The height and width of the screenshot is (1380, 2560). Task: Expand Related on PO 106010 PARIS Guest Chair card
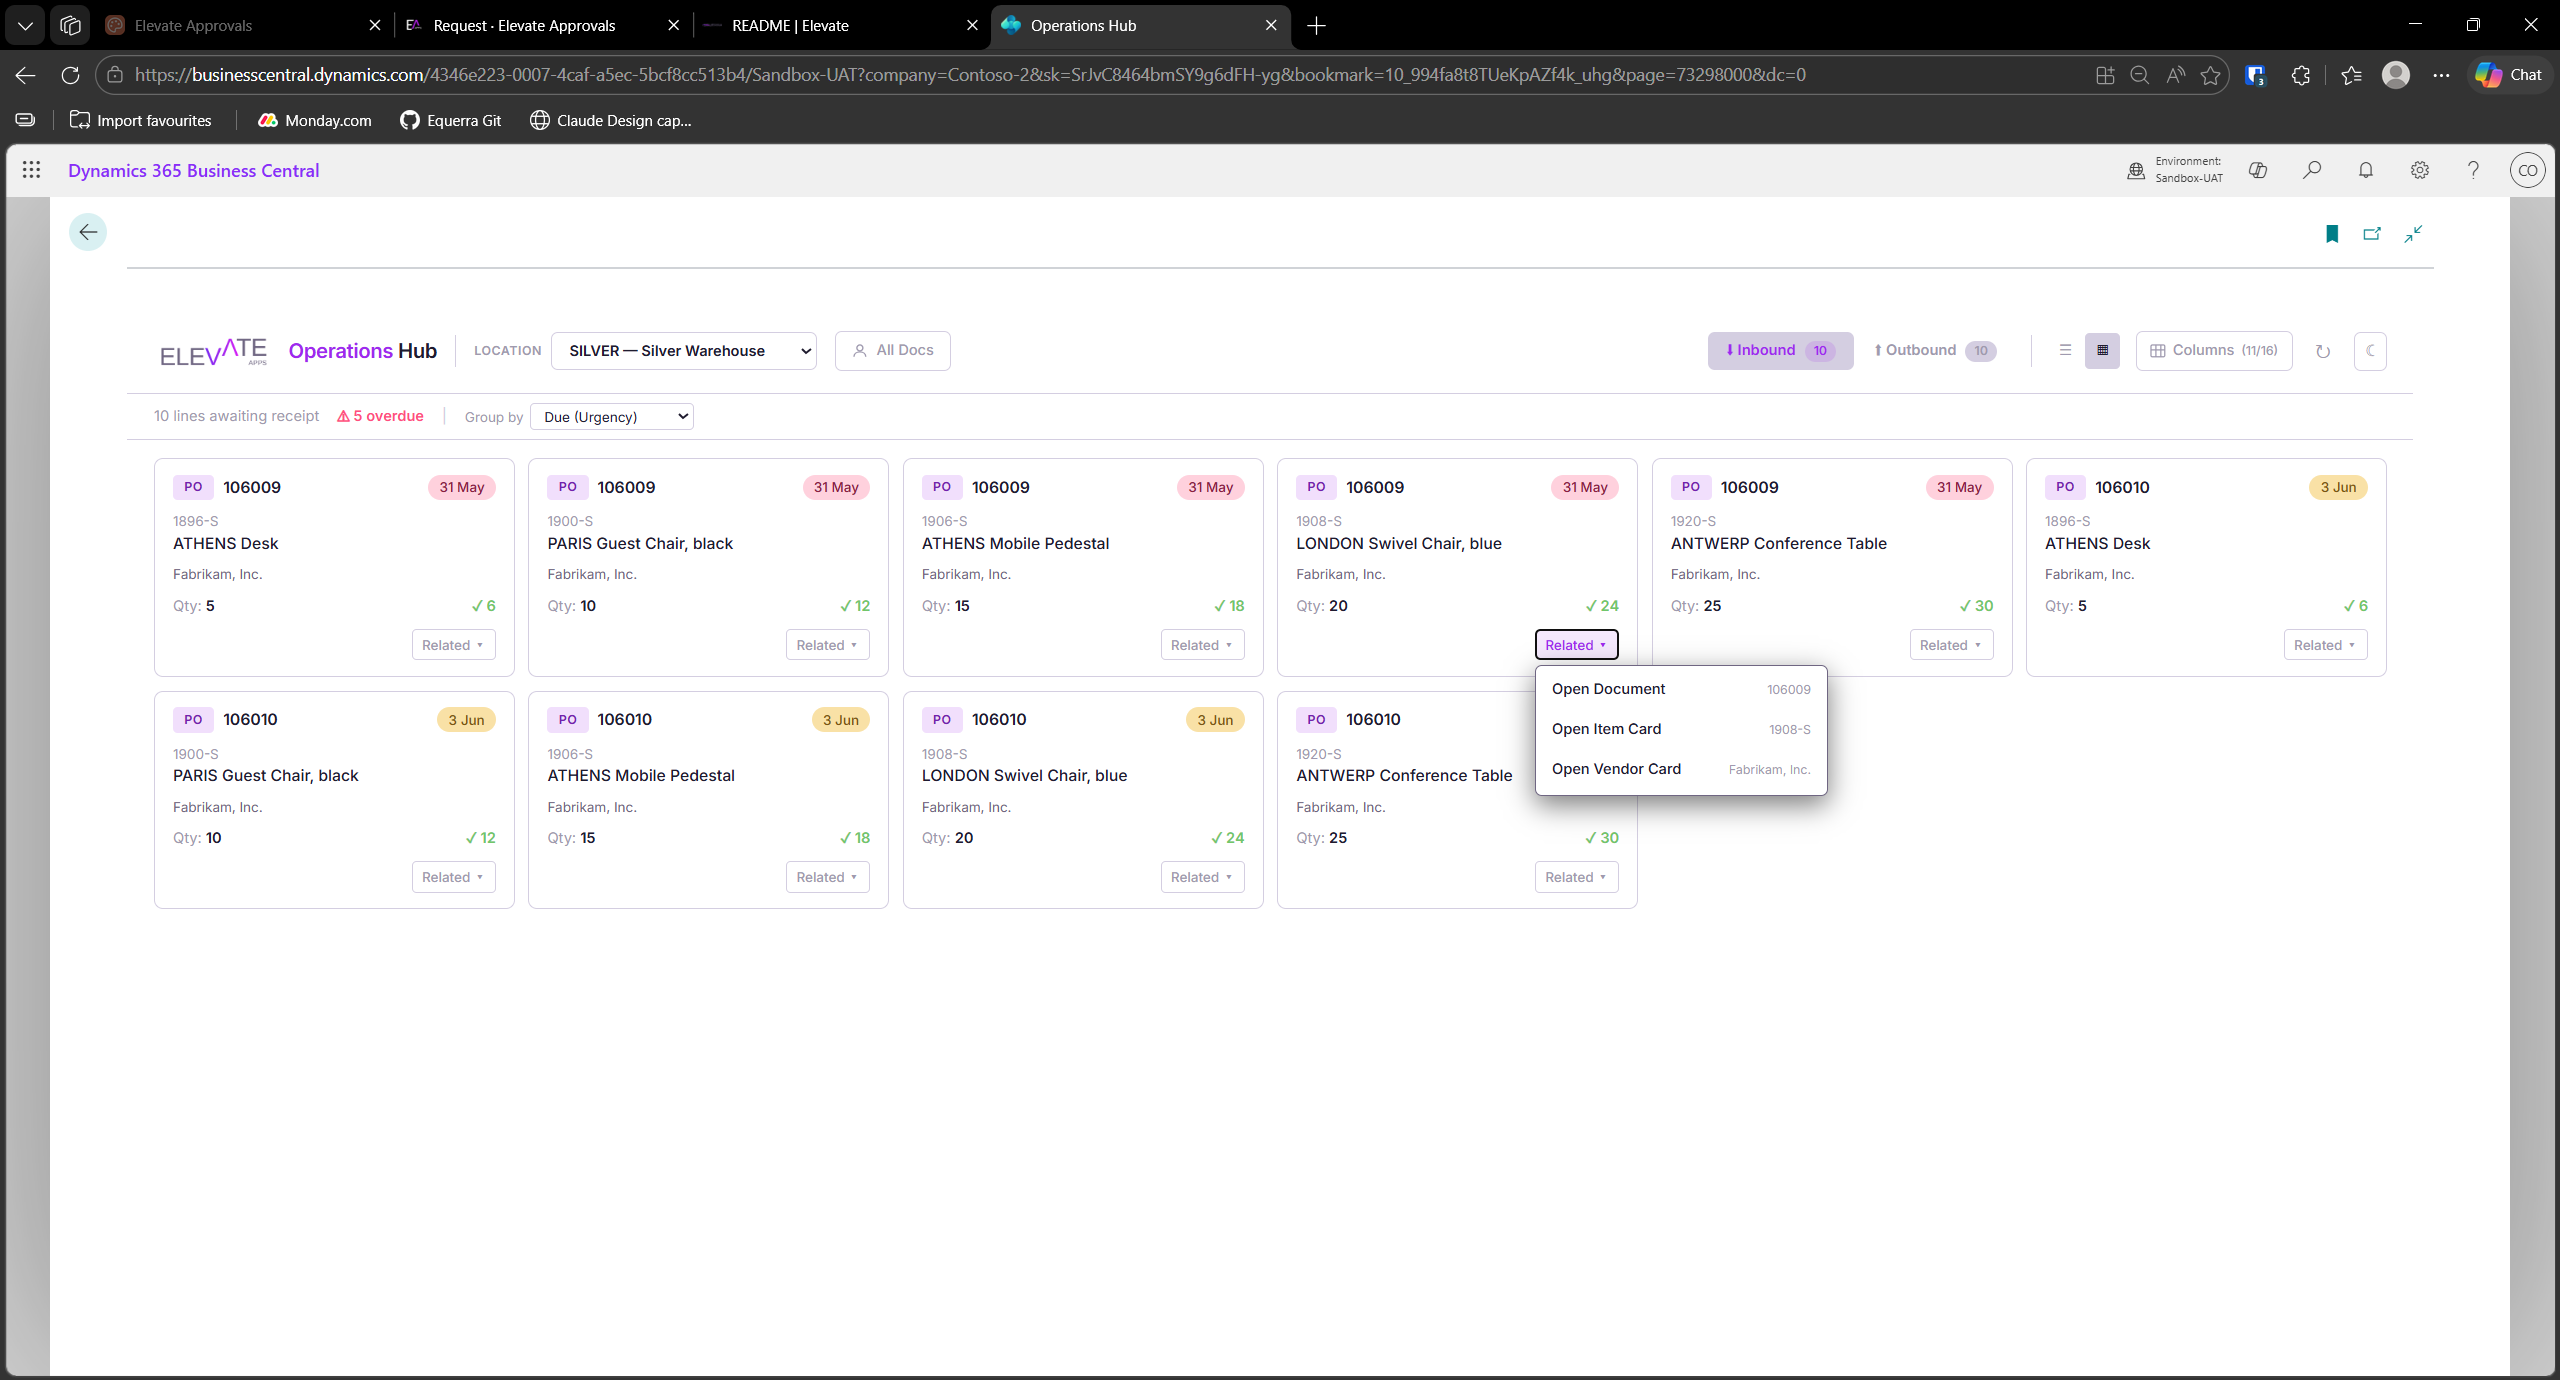pyautogui.click(x=453, y=877)
